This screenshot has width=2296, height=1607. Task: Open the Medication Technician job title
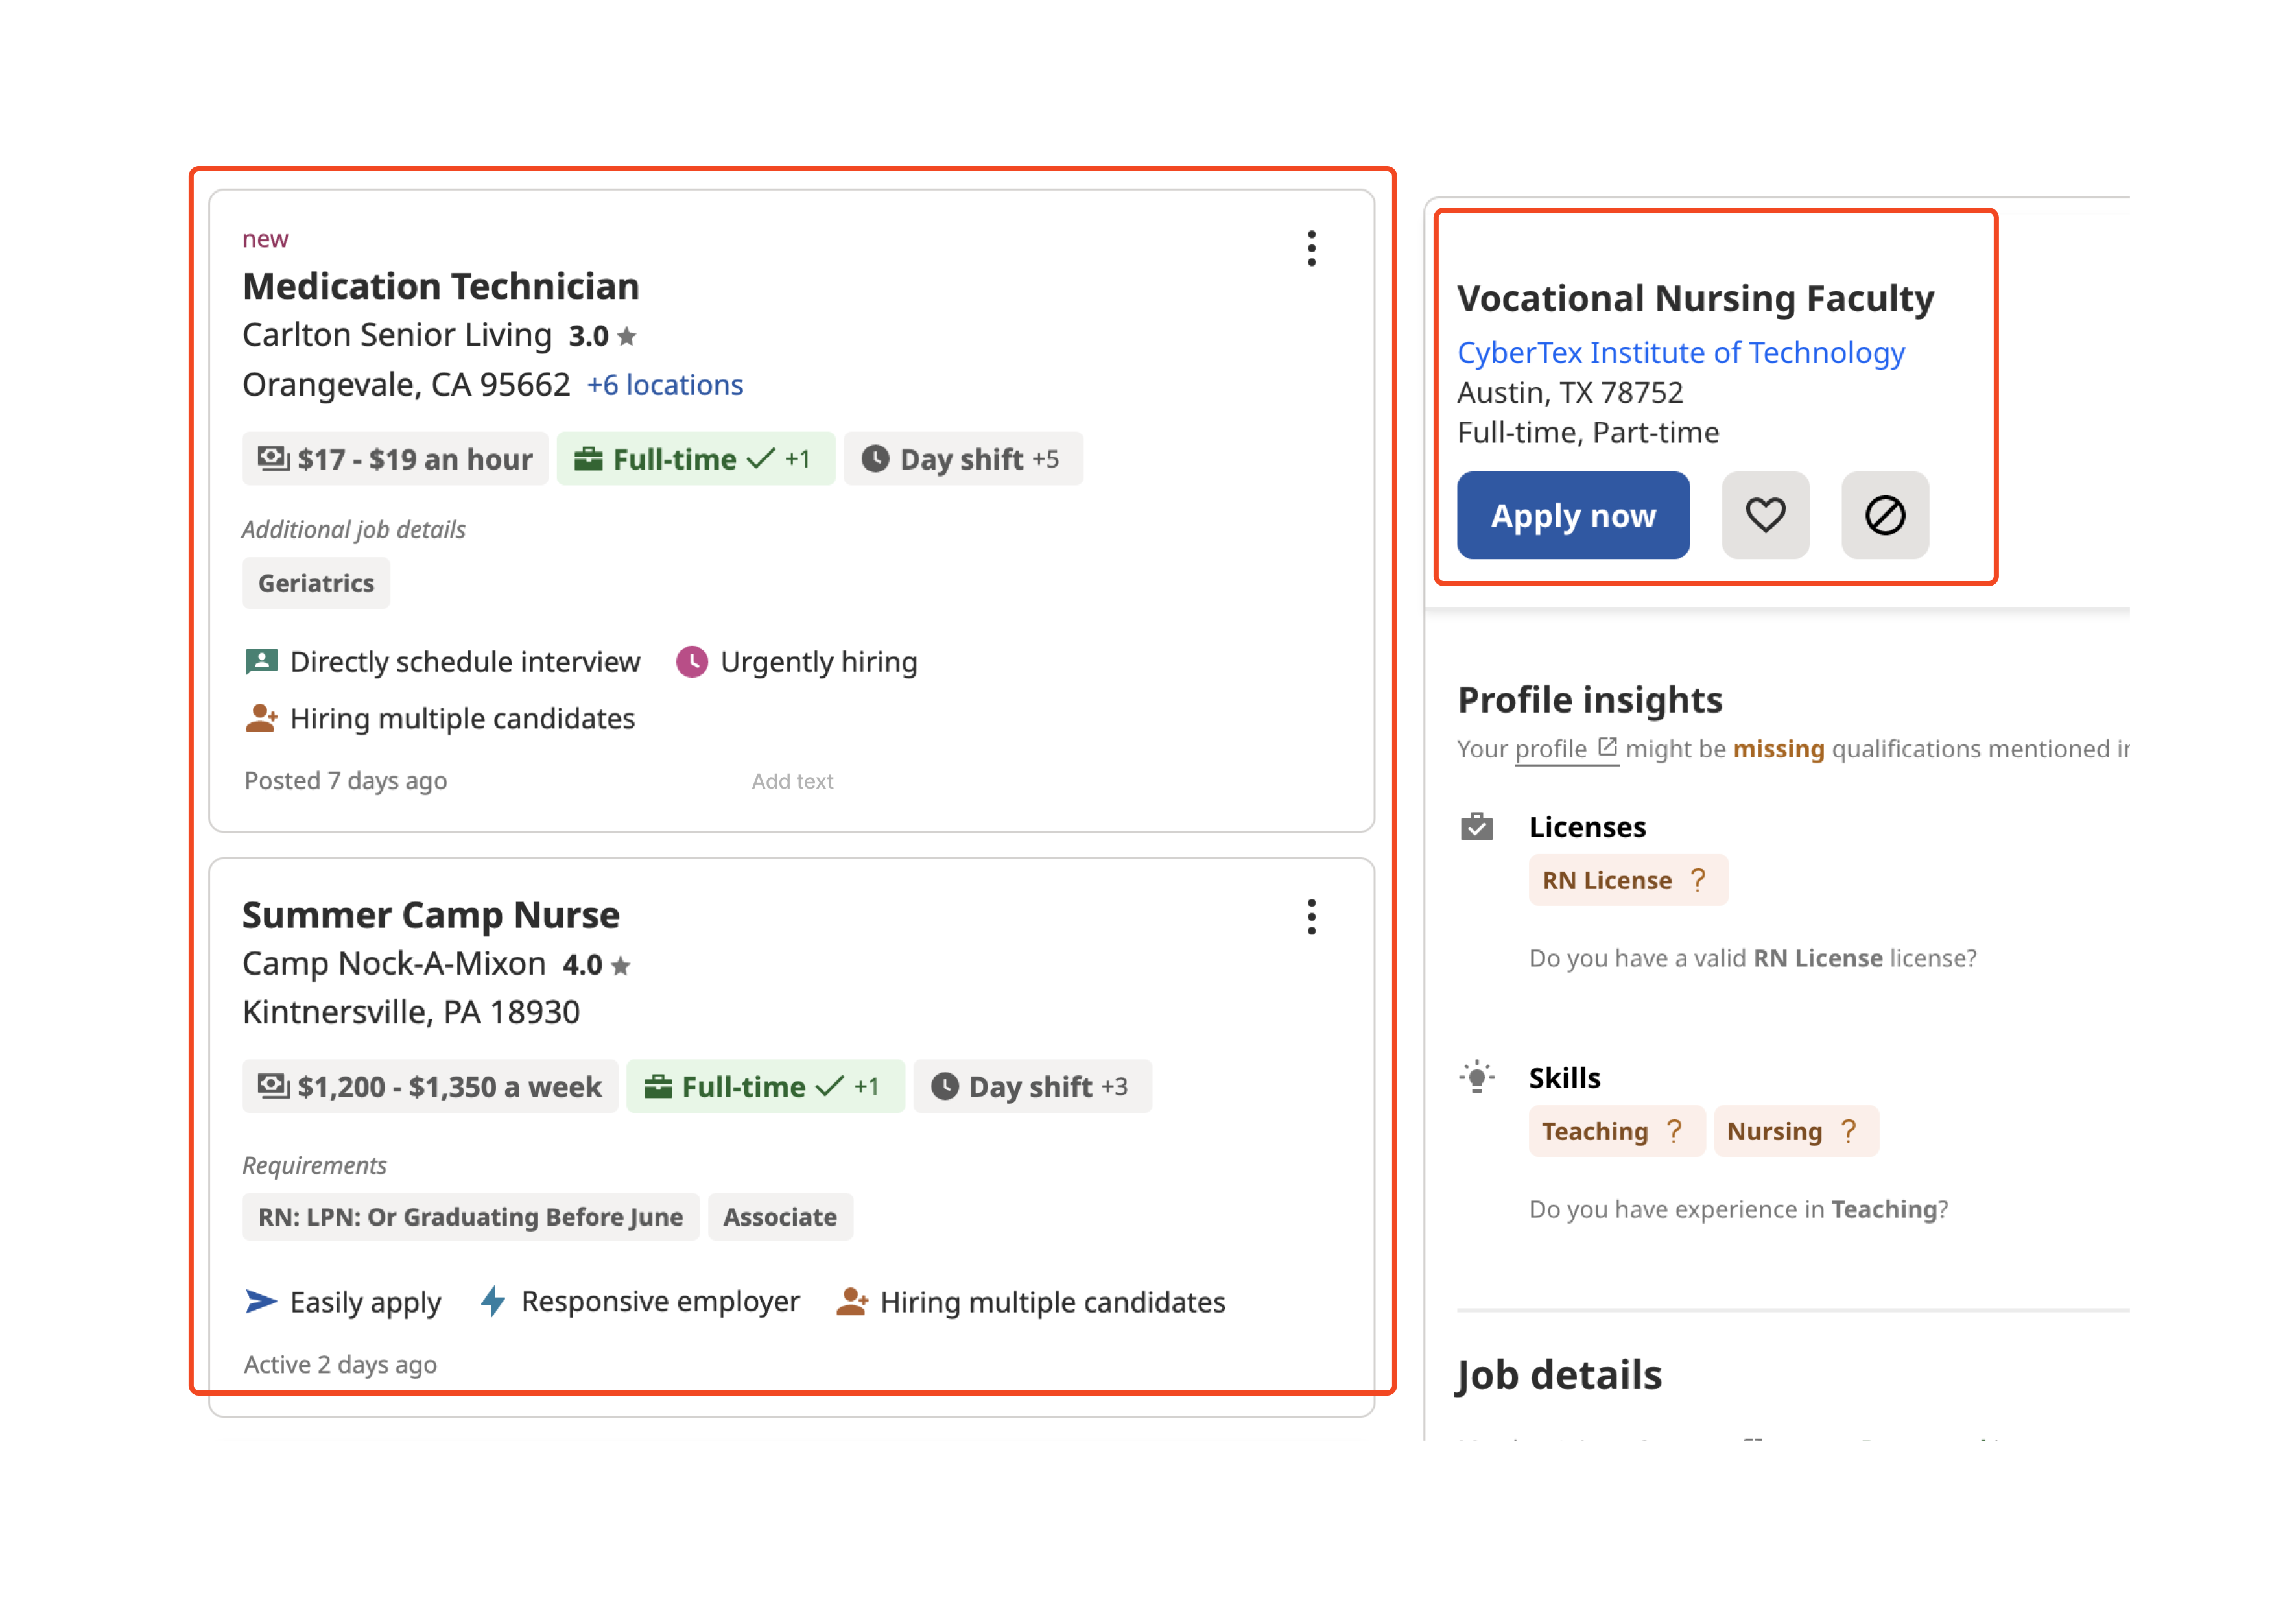pyautogui.click(x=440, y=287)
